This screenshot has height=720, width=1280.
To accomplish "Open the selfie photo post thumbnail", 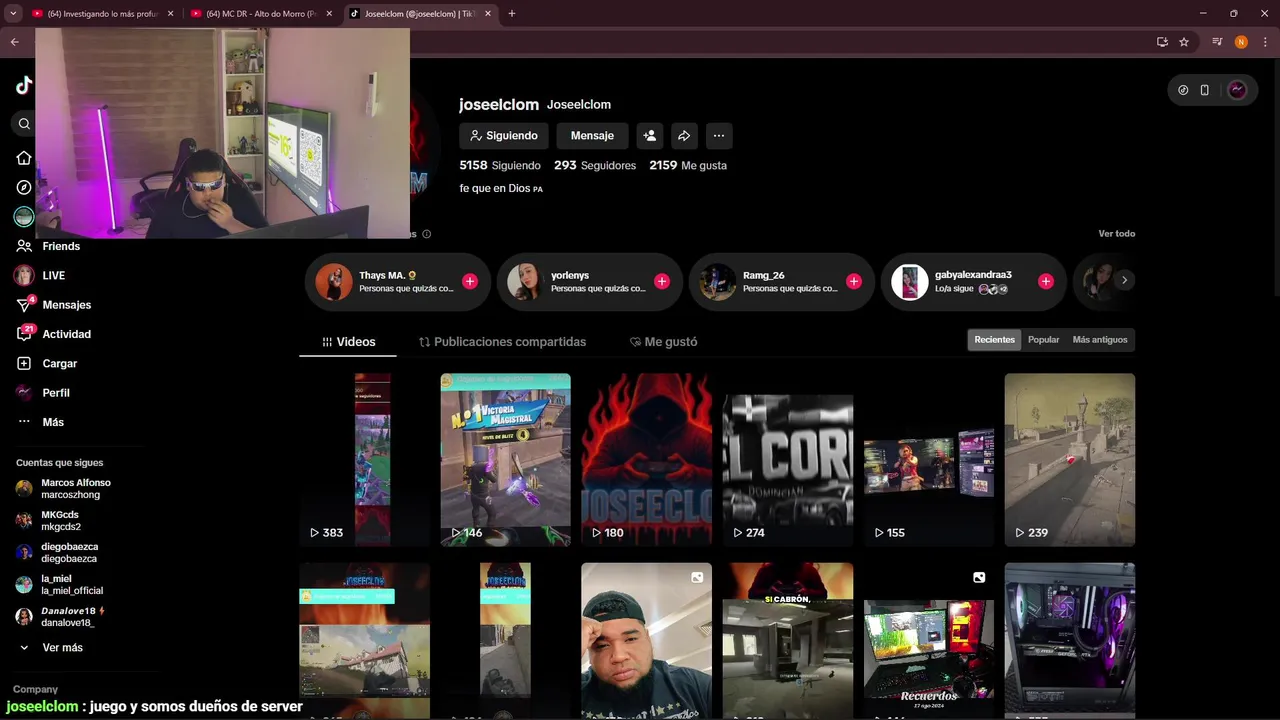I will click(x=647, y=641).
